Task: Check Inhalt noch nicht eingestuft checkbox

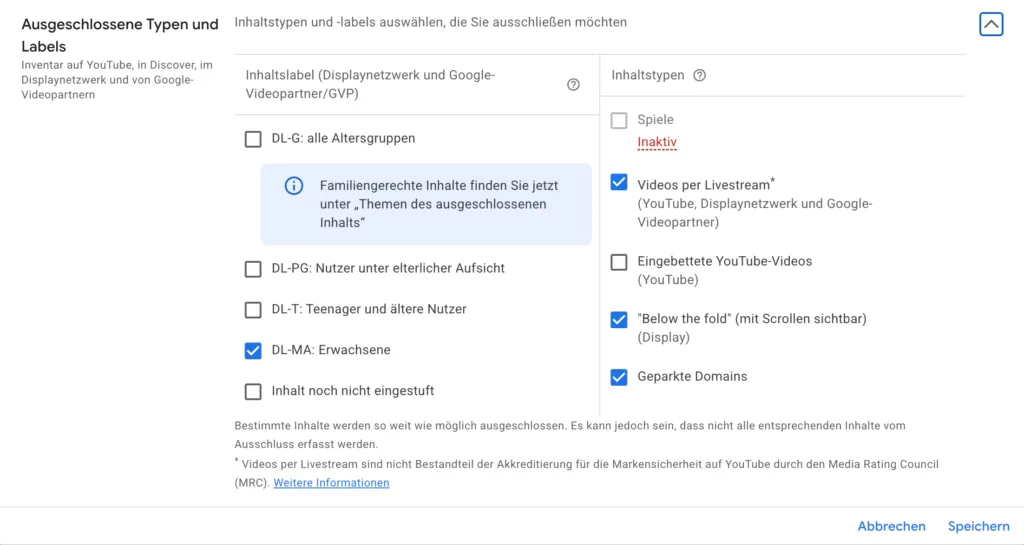Action: (x=253, y=391)
